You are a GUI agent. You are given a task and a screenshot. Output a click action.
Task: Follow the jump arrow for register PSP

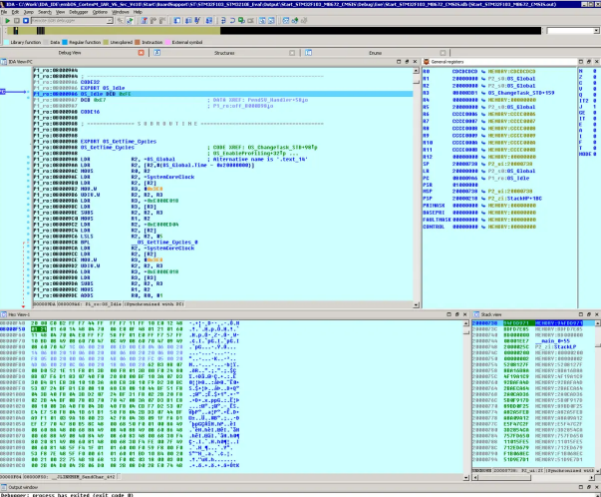point(483,198)
